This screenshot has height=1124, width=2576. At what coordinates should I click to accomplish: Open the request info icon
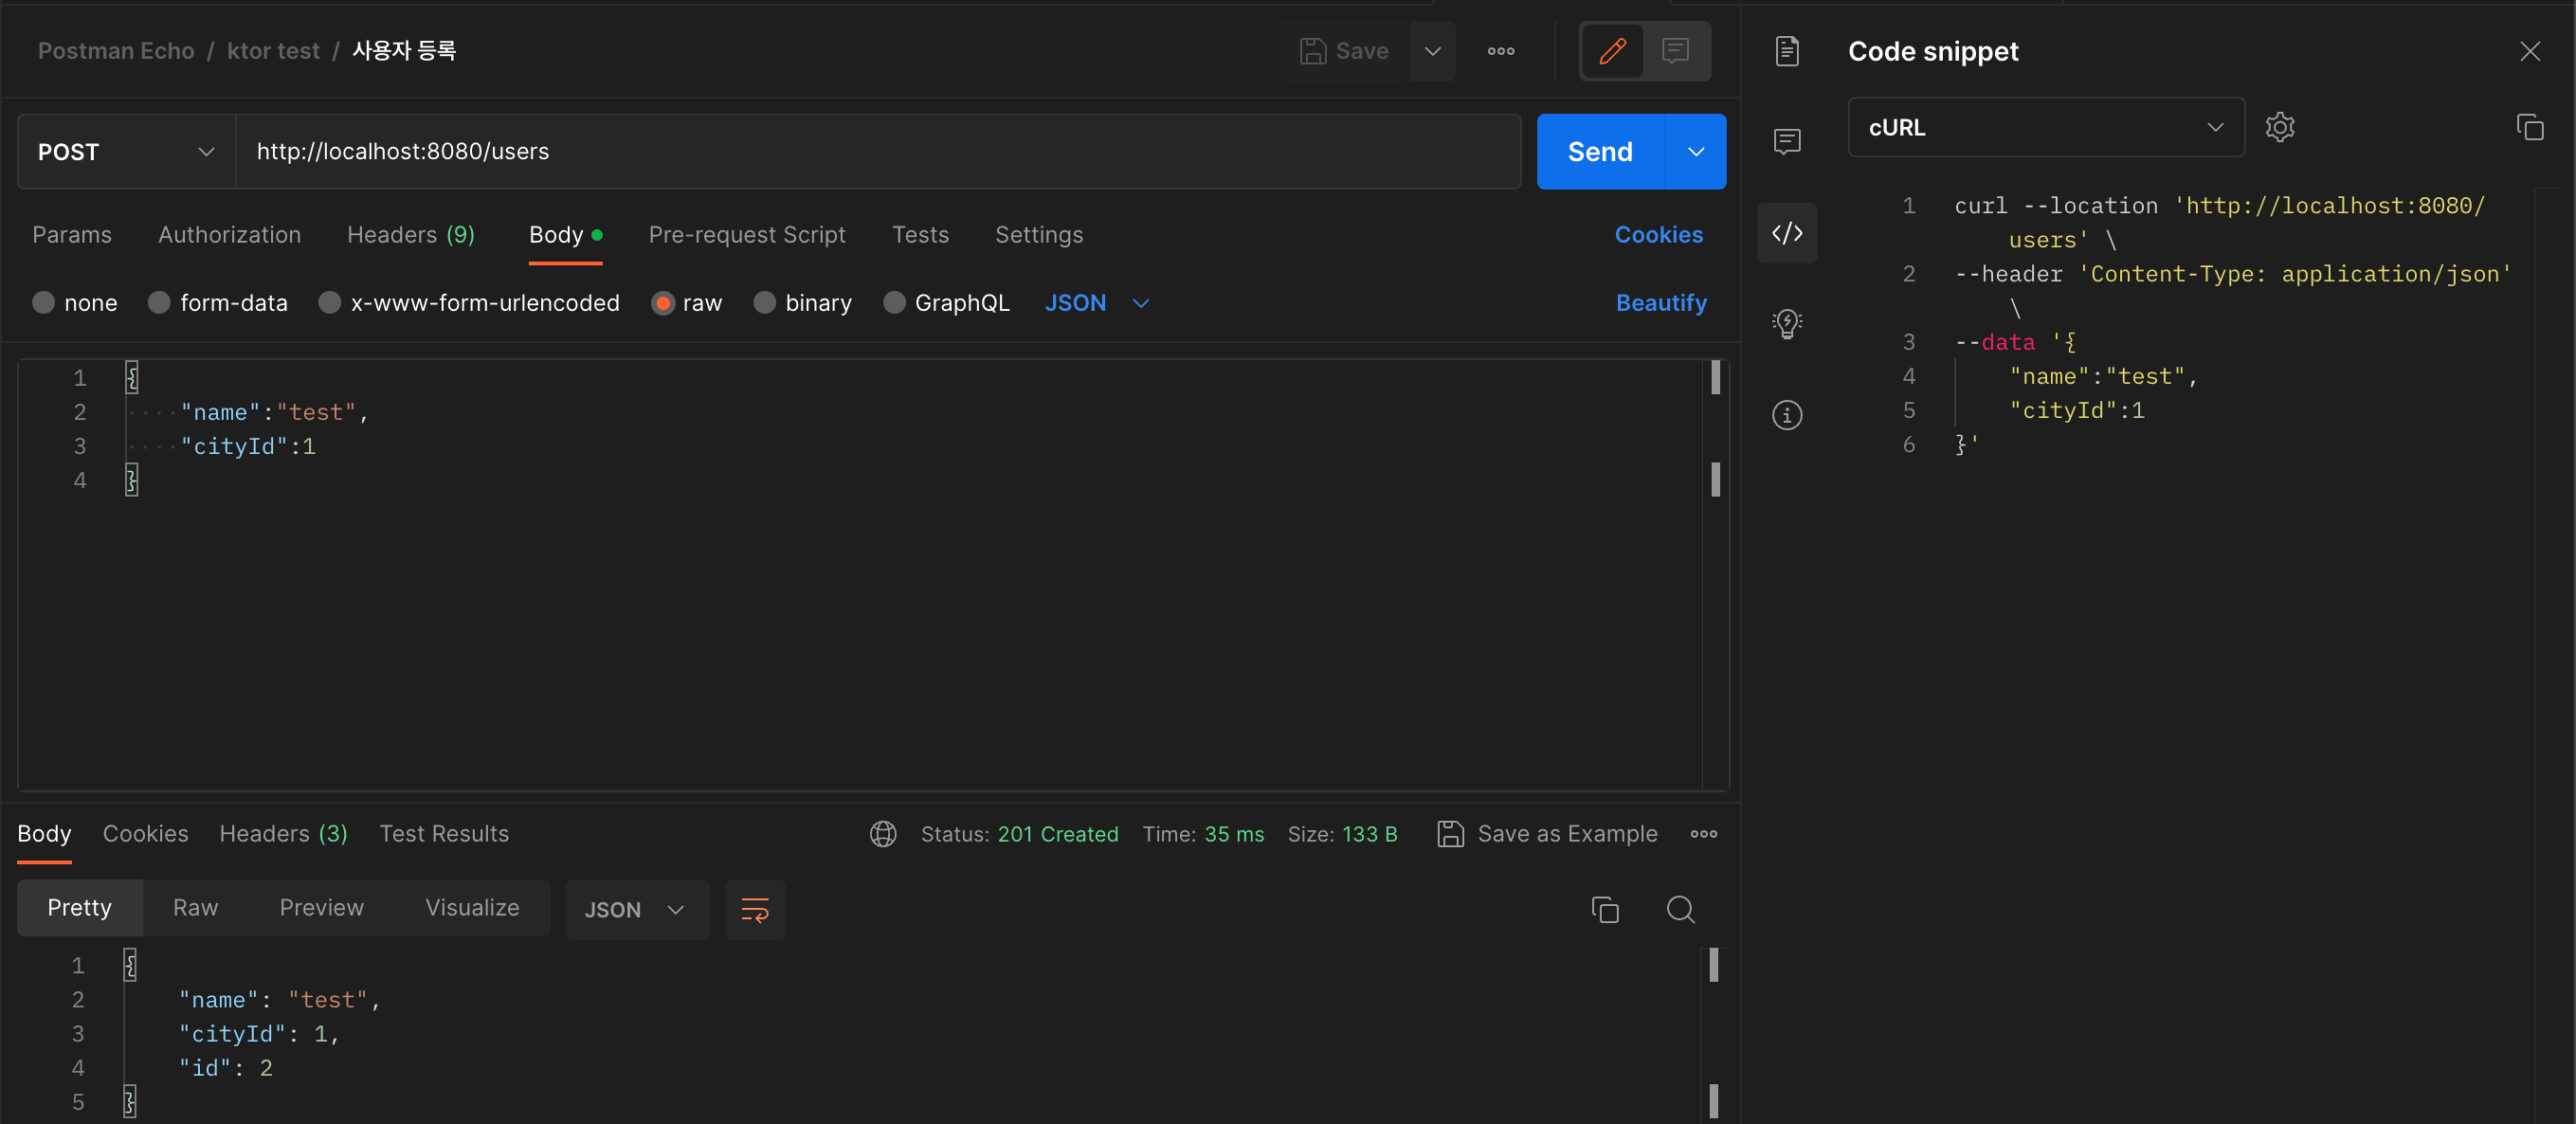click(x=1786, y=415)
